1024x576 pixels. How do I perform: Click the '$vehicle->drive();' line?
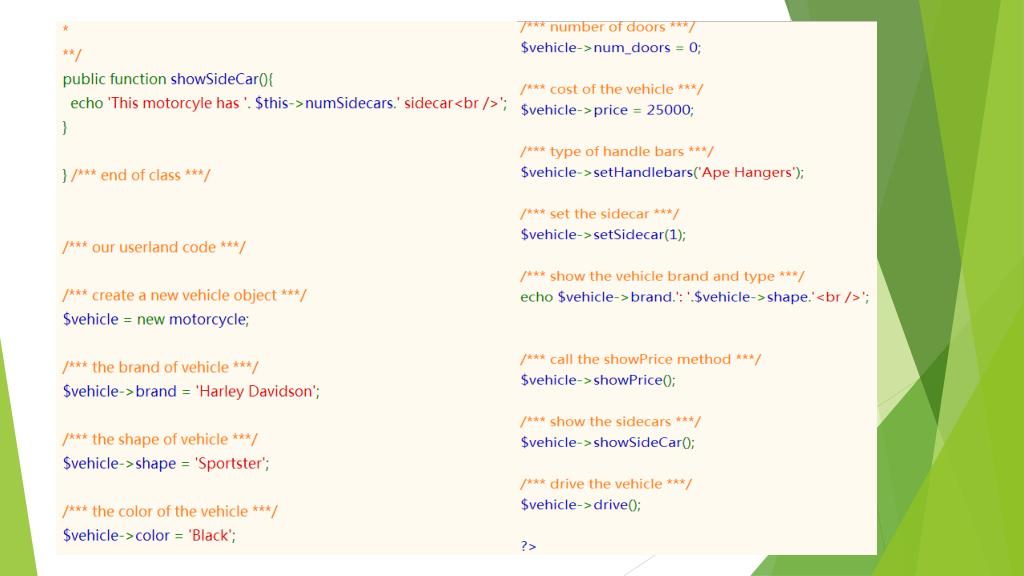(x=581, y=505)
